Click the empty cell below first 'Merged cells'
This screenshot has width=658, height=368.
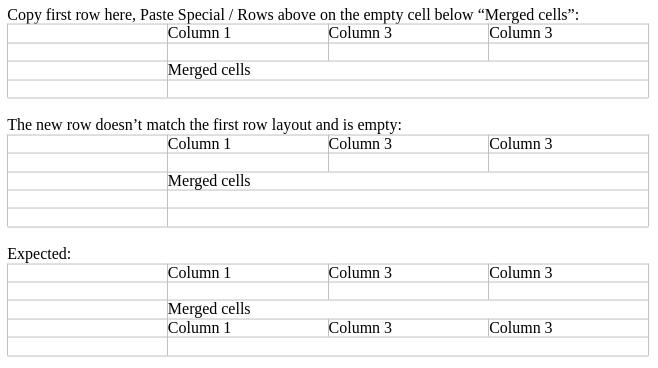(x=408, y=89)
